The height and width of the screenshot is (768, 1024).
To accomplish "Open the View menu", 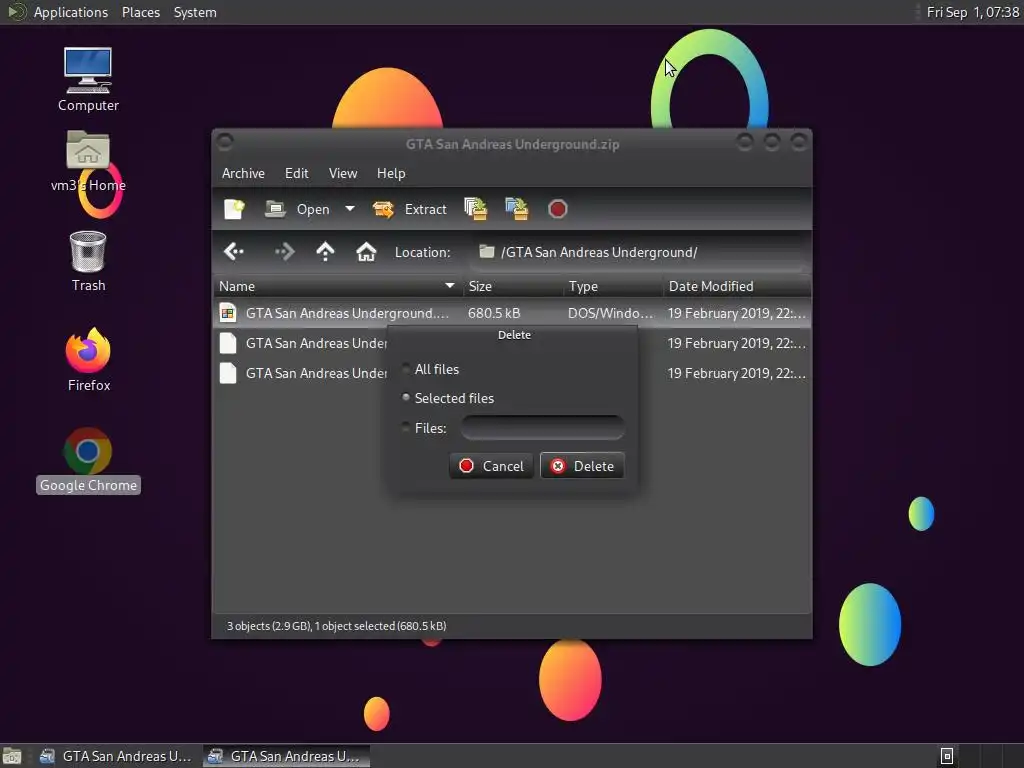I will tap(343, 173).
